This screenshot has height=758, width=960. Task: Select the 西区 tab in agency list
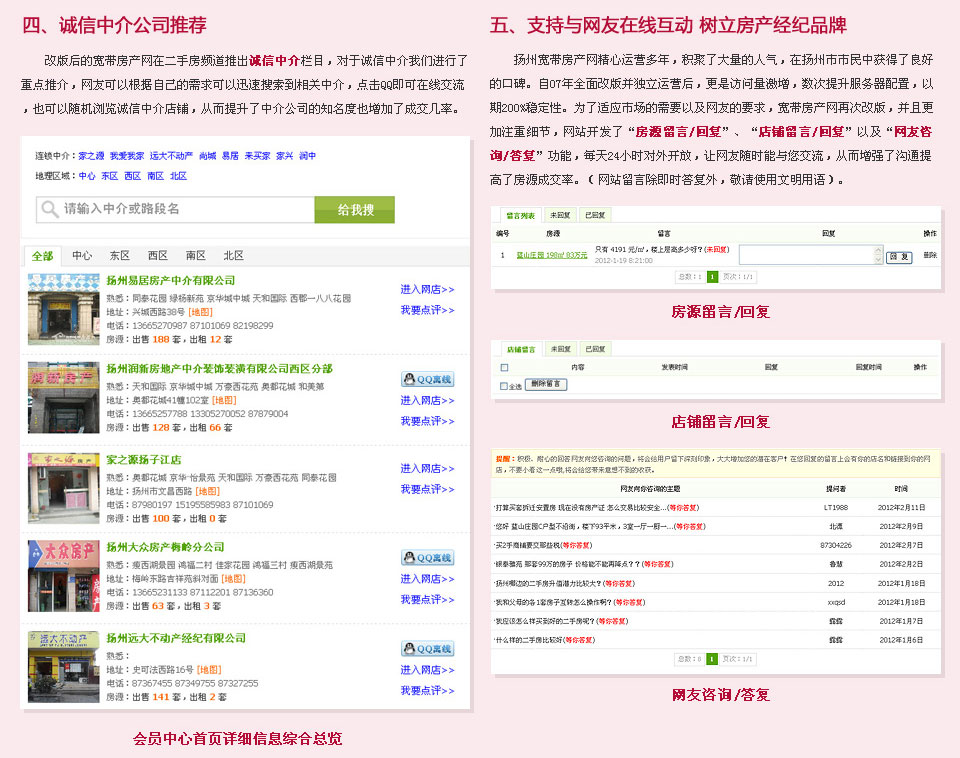[158, 256]
